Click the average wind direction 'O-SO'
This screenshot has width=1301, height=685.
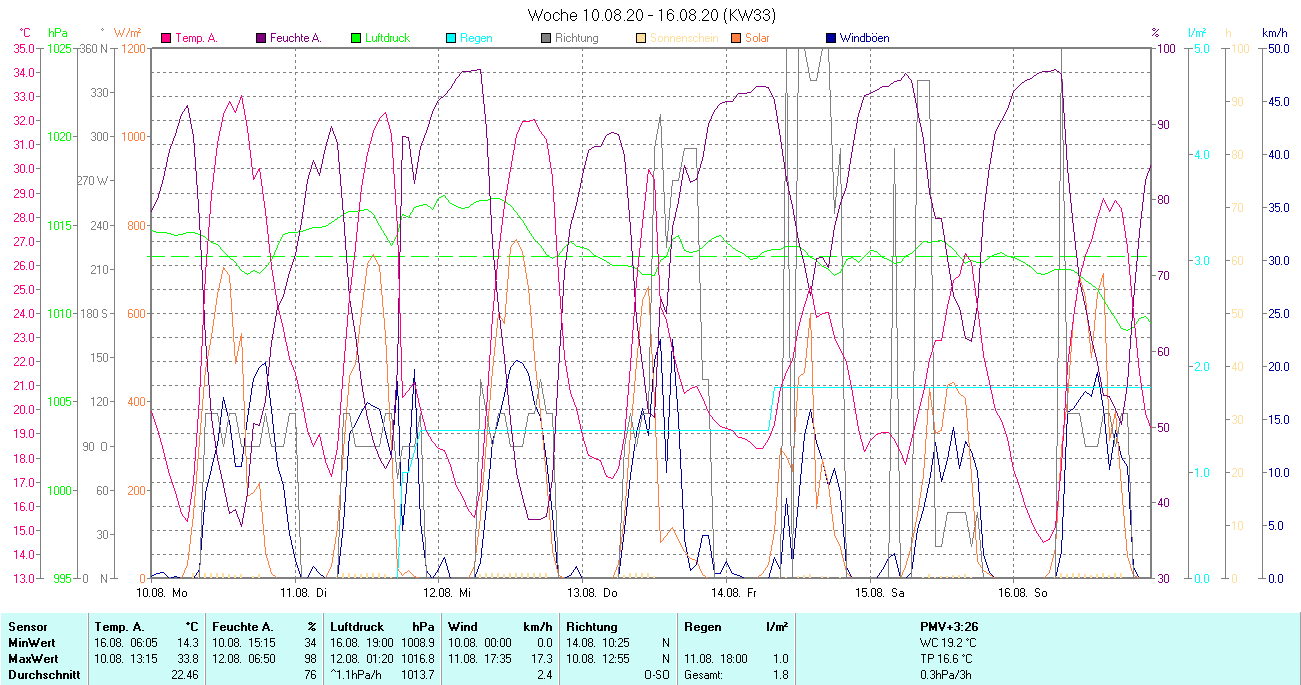point(656,675)
